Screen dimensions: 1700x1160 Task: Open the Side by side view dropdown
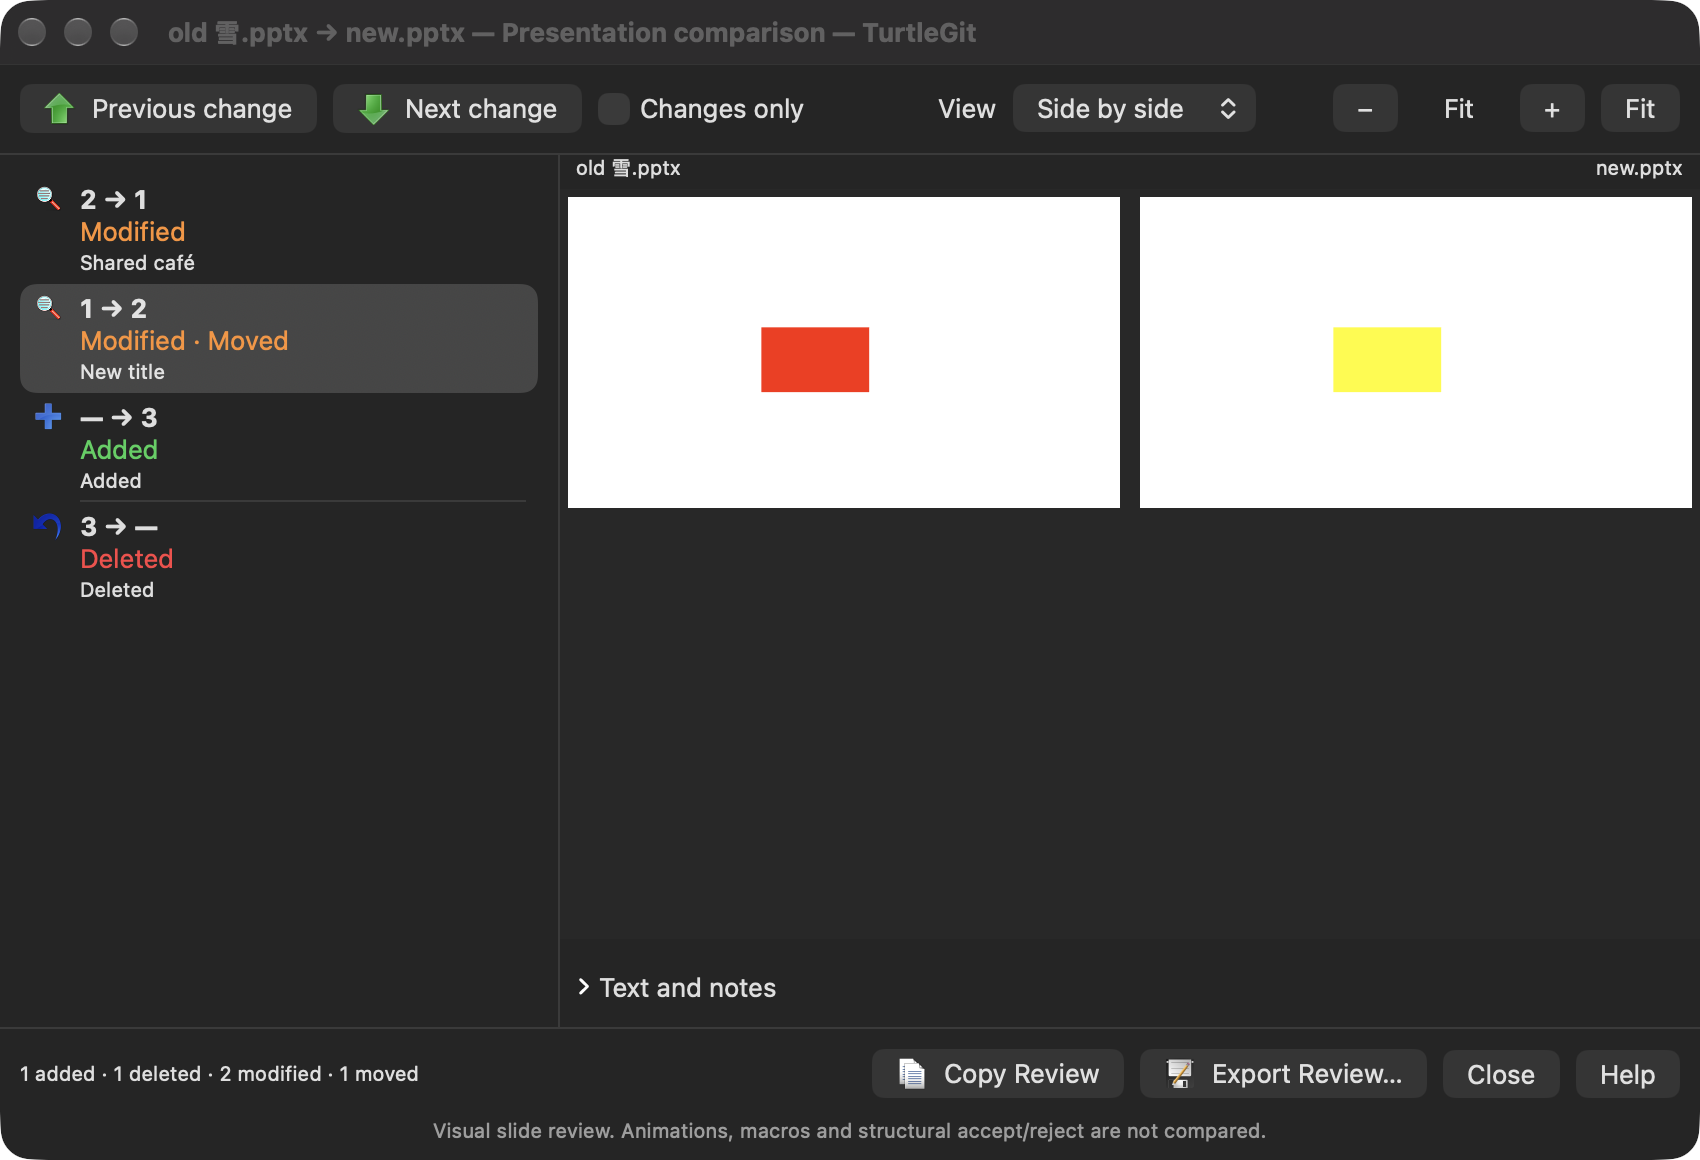coord(1134,109)
